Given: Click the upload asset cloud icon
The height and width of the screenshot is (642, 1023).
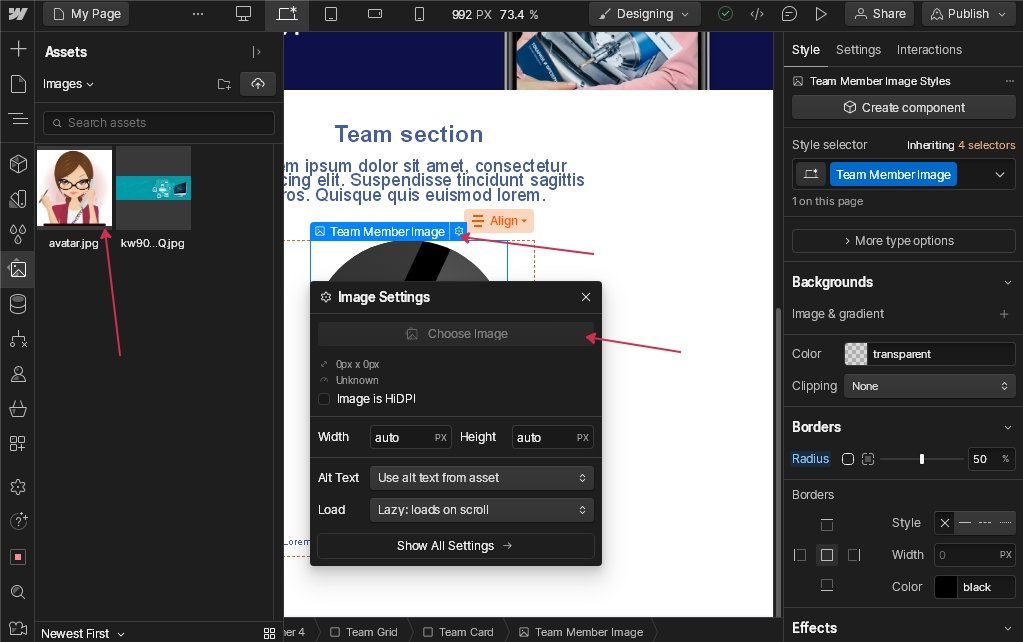Looking at the screenshot, I should pyautogui.click(x=257, y=84).
